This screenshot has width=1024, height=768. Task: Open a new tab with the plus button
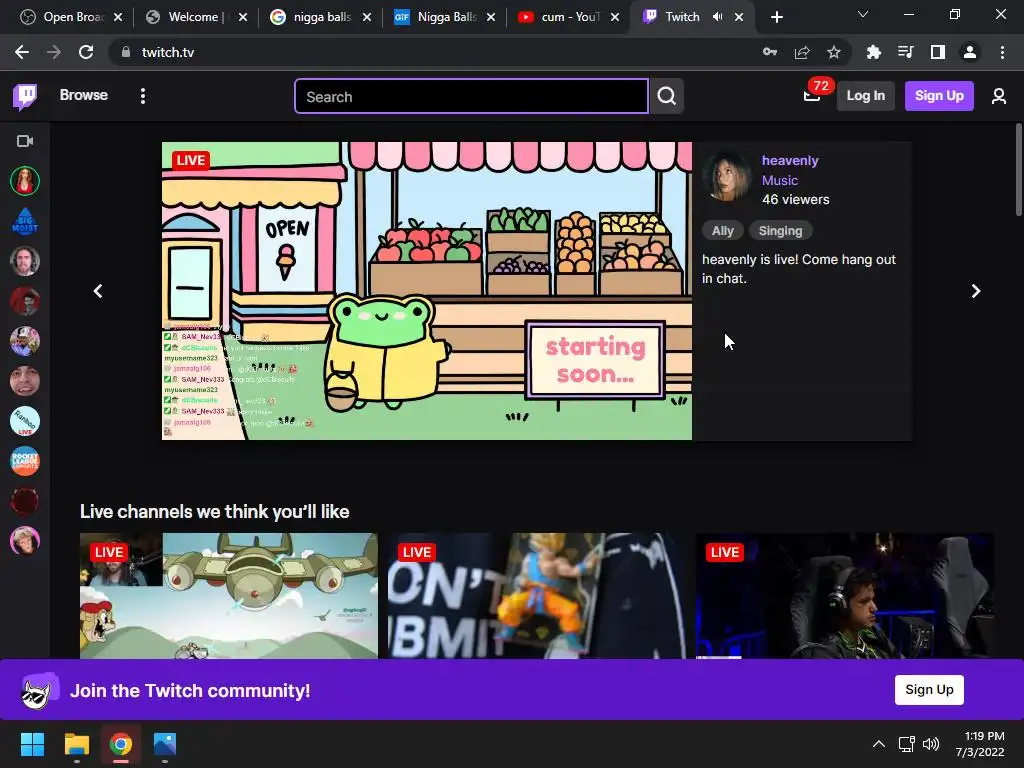coord(776,17)
